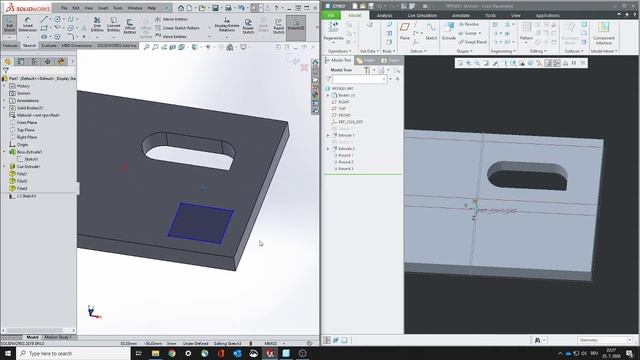
Task: Open Chrome from the Windows taskbar
Action: tap(172, 353)
